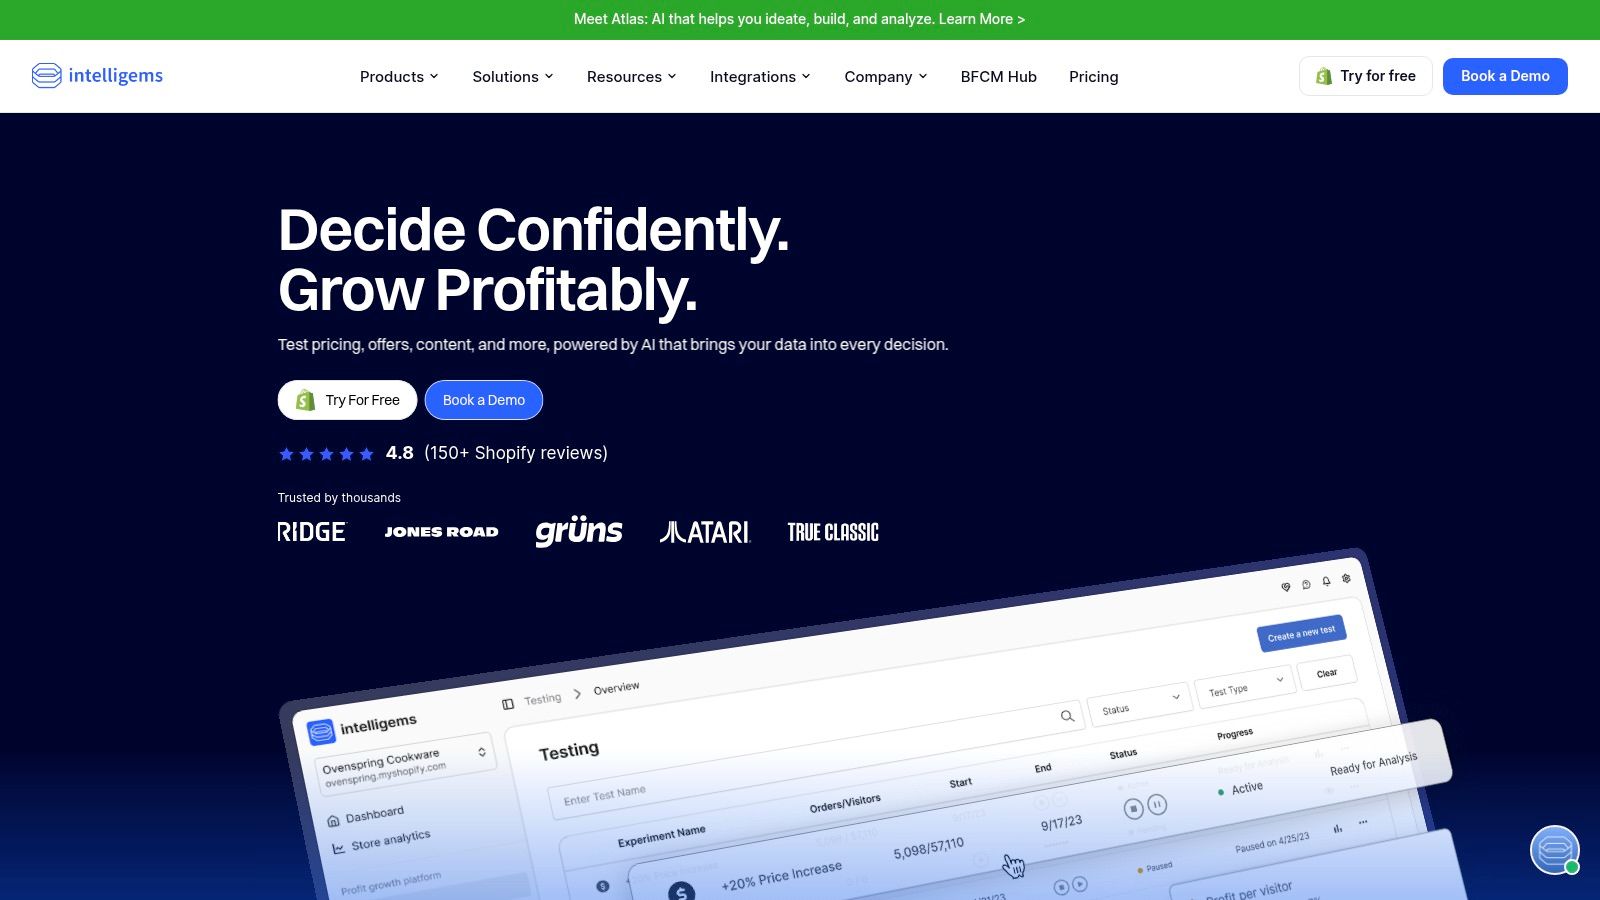Click the Intelligems logo in the header

click(97, 76)
